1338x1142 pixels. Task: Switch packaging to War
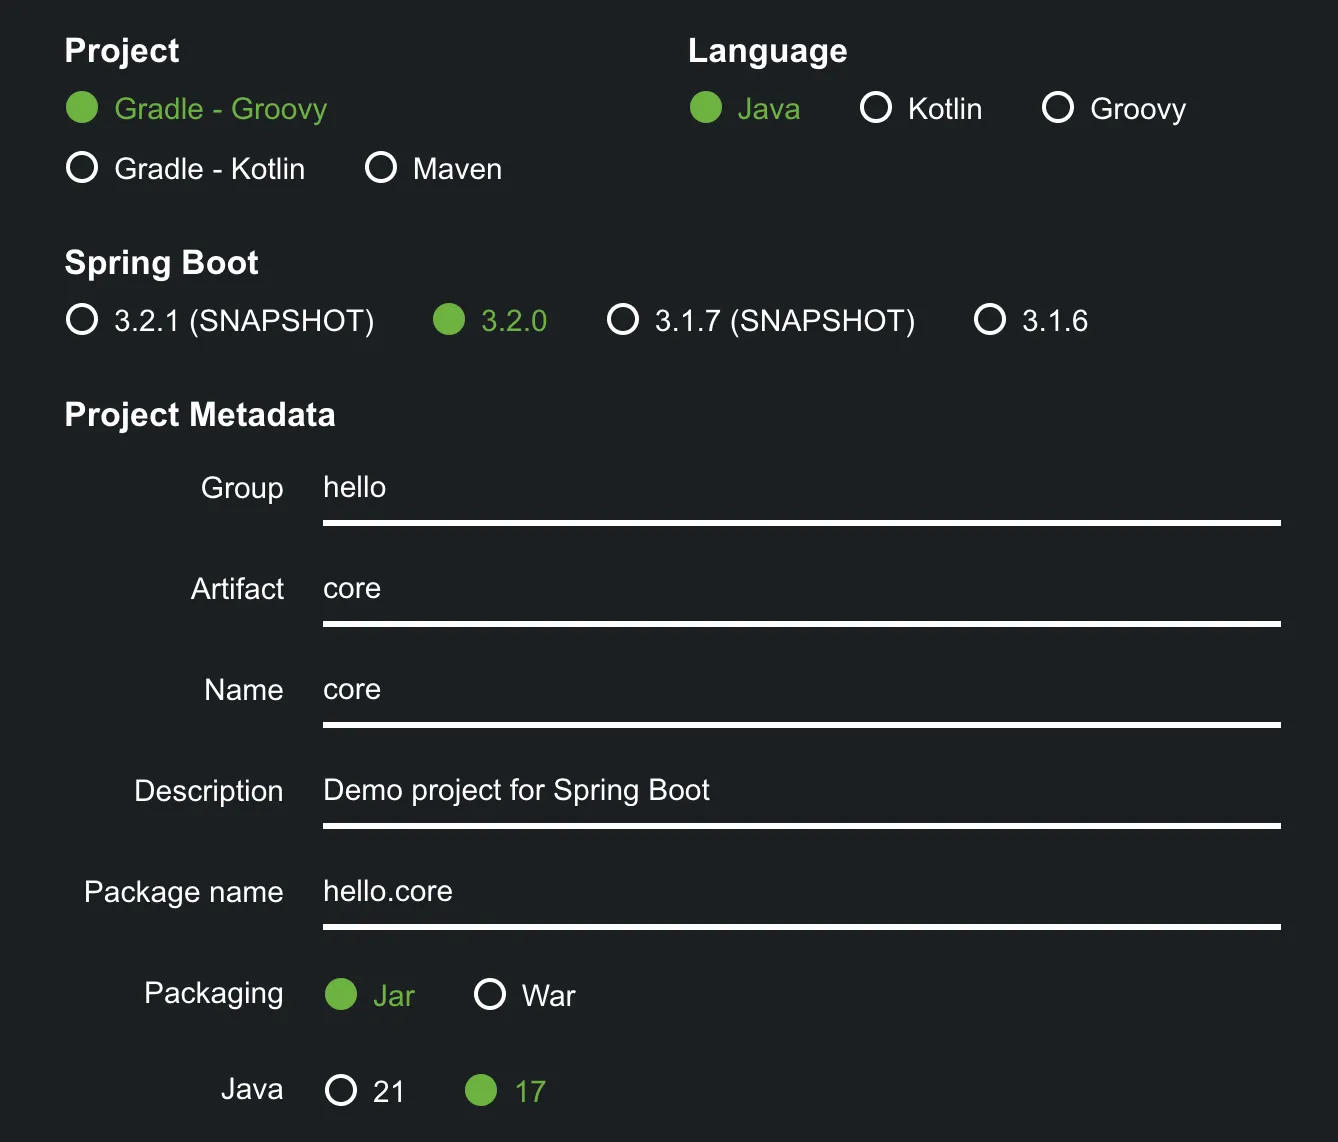(x=490, y=995)
